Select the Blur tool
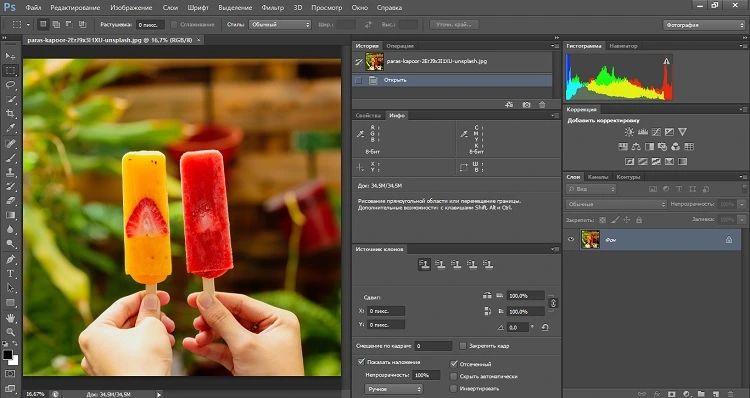Screen dimensions: 750x398 [x=10, y=230]
